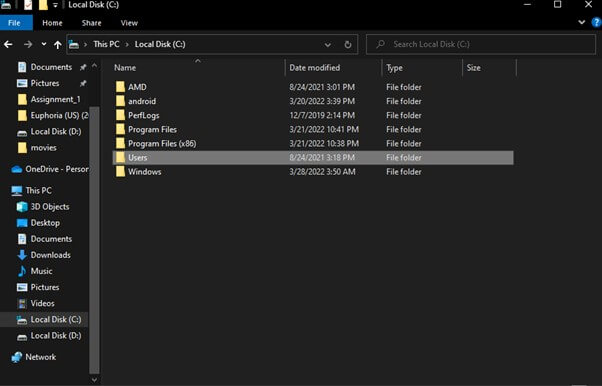Viewport: 602px width, 386px height.
Task: Go forward with the right arrow
Action: click(28, 45)
